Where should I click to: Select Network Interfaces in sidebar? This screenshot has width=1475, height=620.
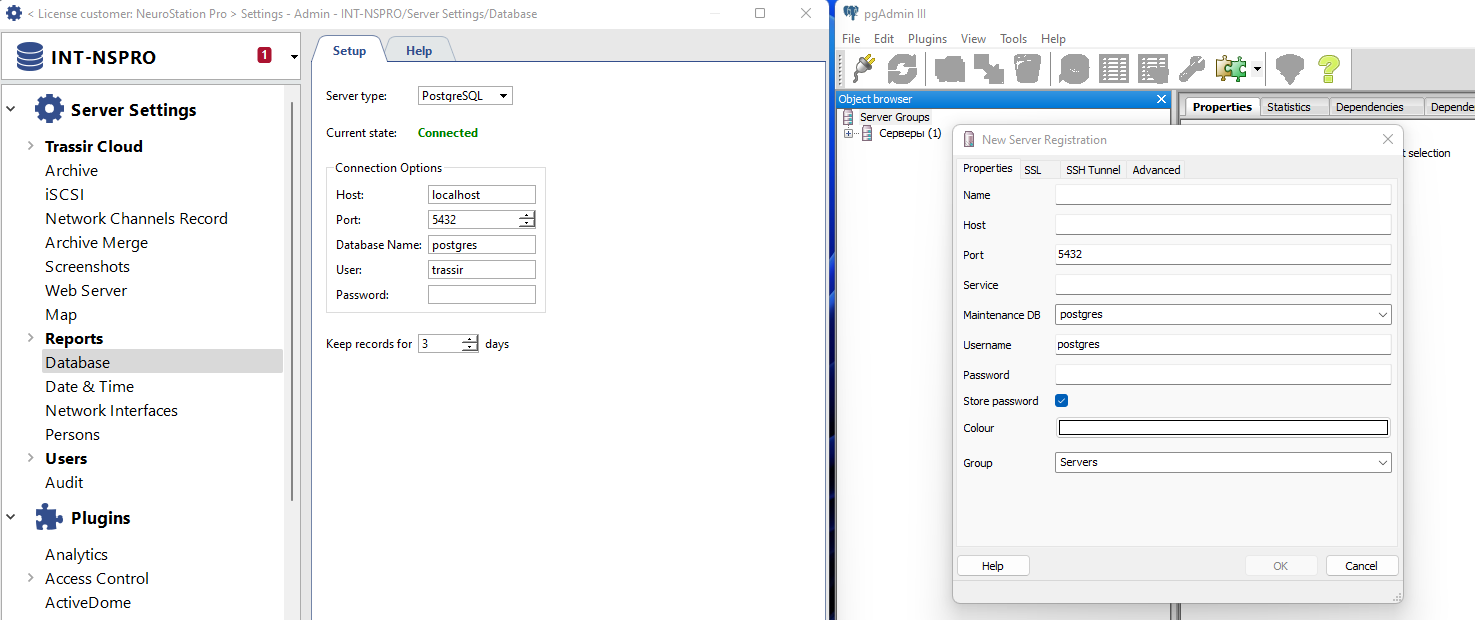[x=111, y=410]
